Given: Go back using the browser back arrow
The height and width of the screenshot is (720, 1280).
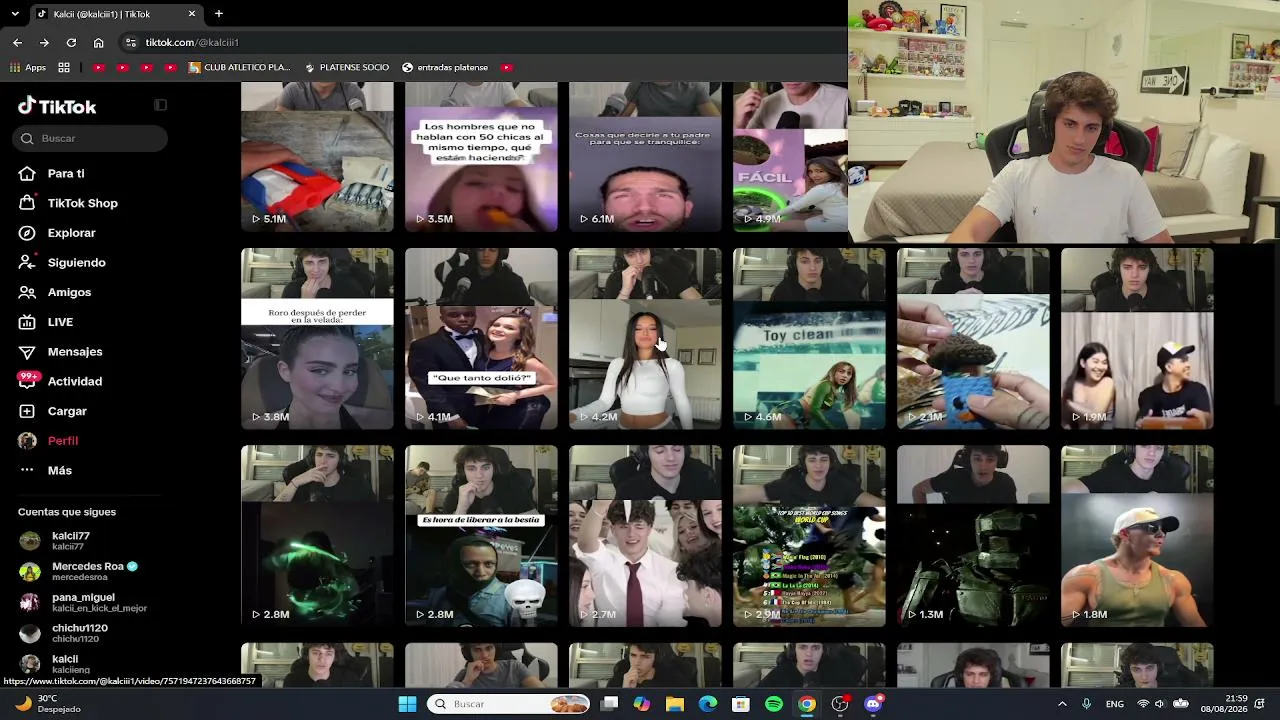Looking at the screenshot, I should 17,42.
